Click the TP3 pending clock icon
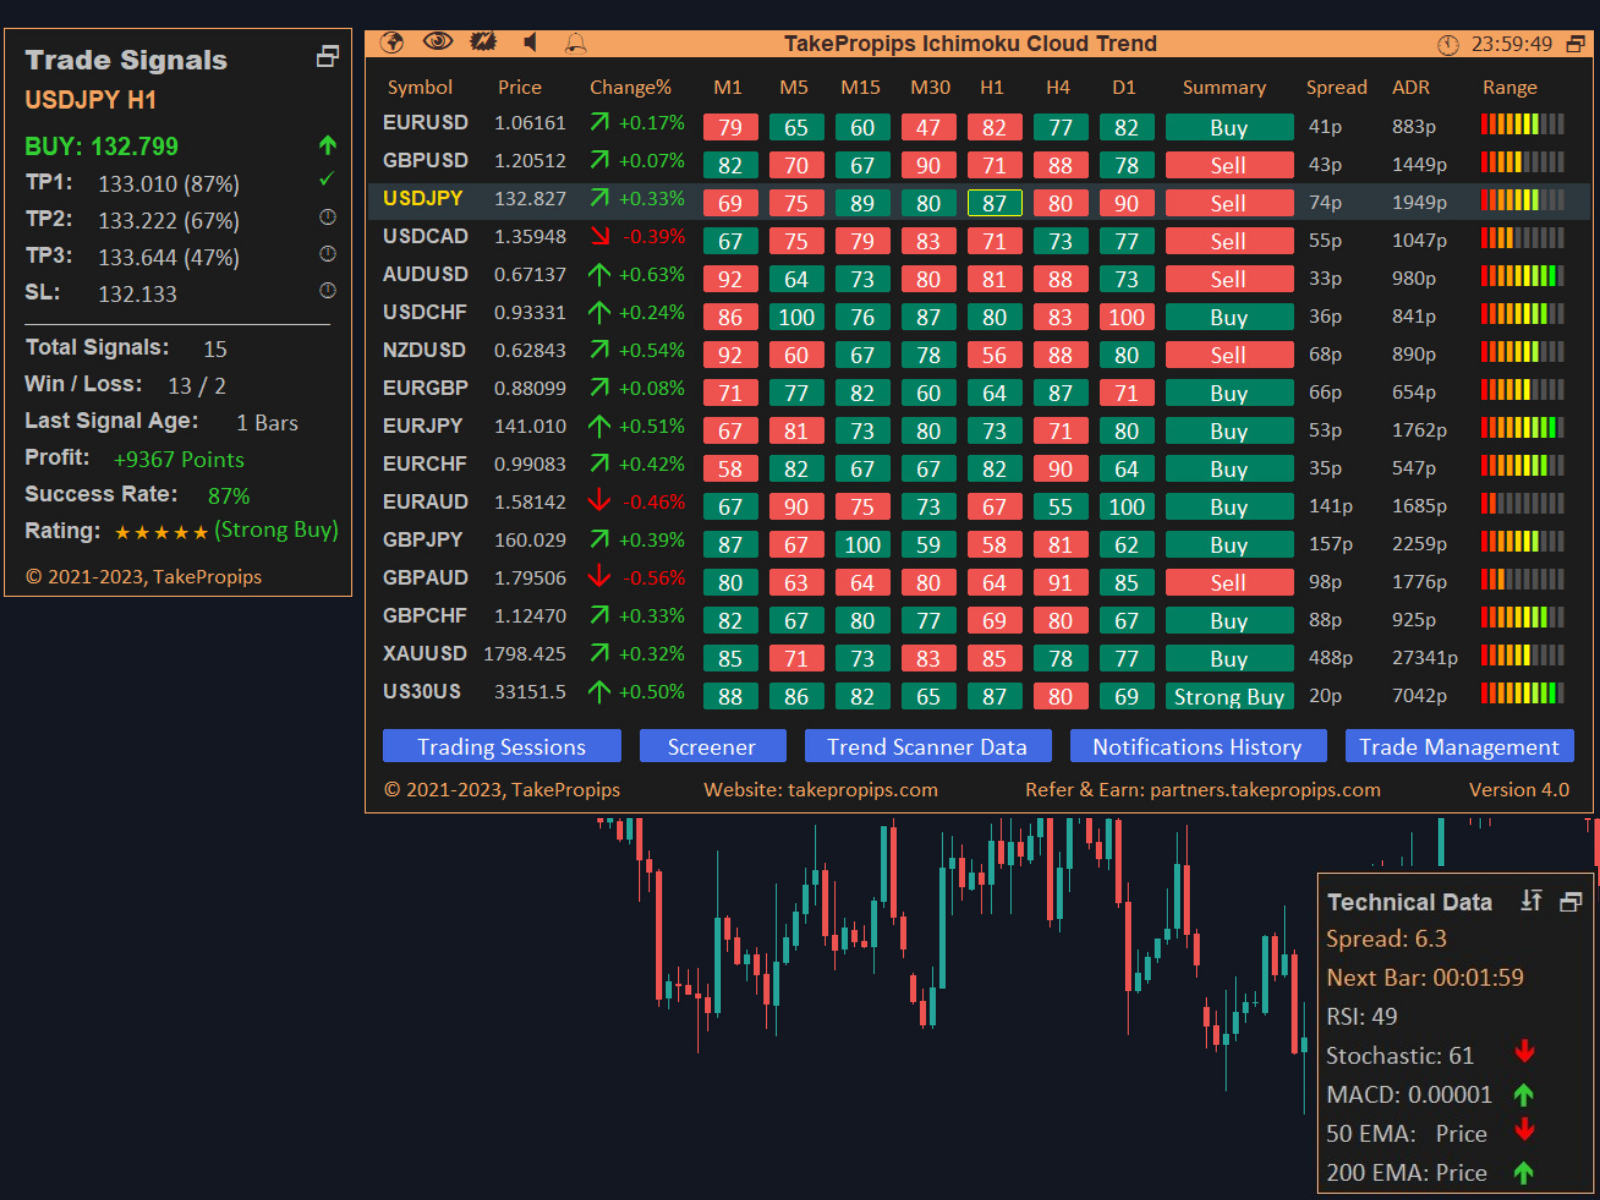The height and width of the screenshot is (1200, 1600). coord(327,254)
